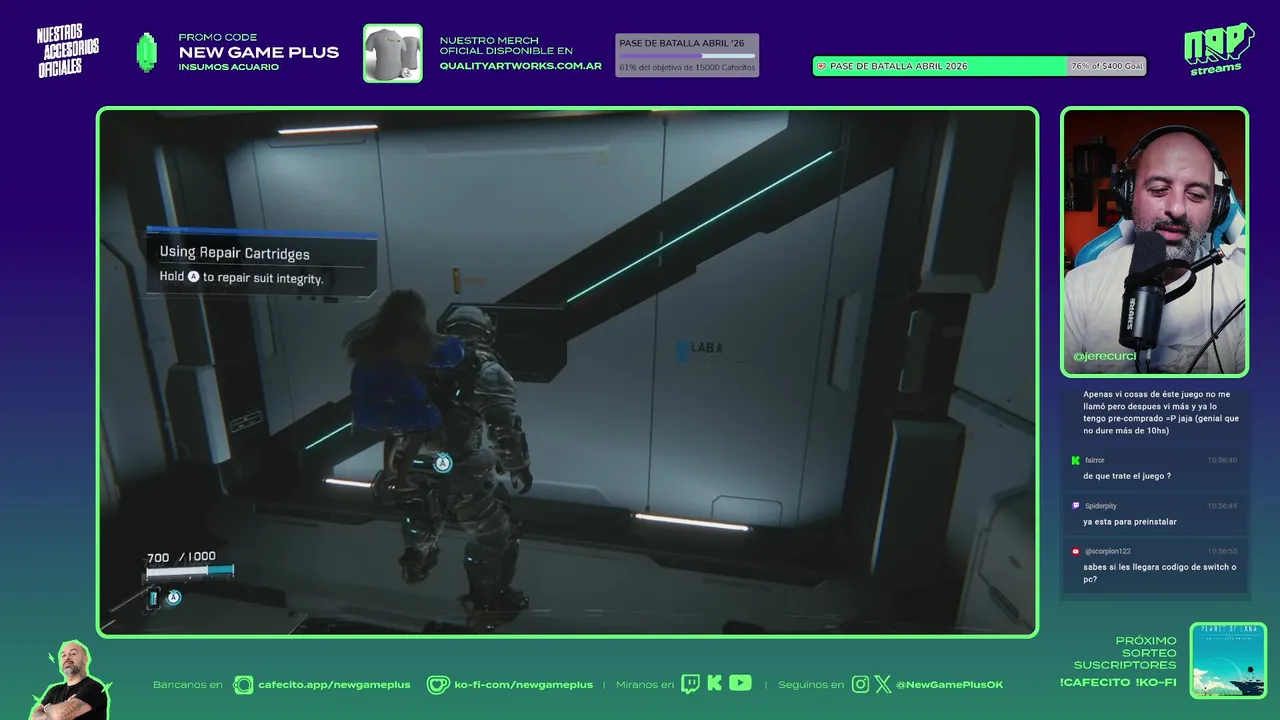Image resolution: width=1280 pixels, height=720 pixels.
Task: Click the merch t-shirt thumbnail
Action: [x=392, y=53]
